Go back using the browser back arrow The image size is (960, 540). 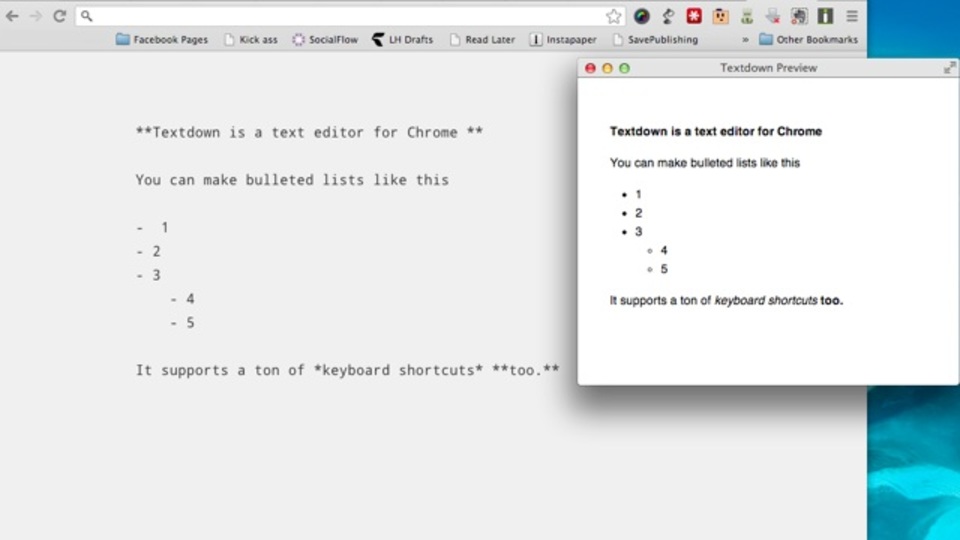pyautogui.click(x=12, y=17)
